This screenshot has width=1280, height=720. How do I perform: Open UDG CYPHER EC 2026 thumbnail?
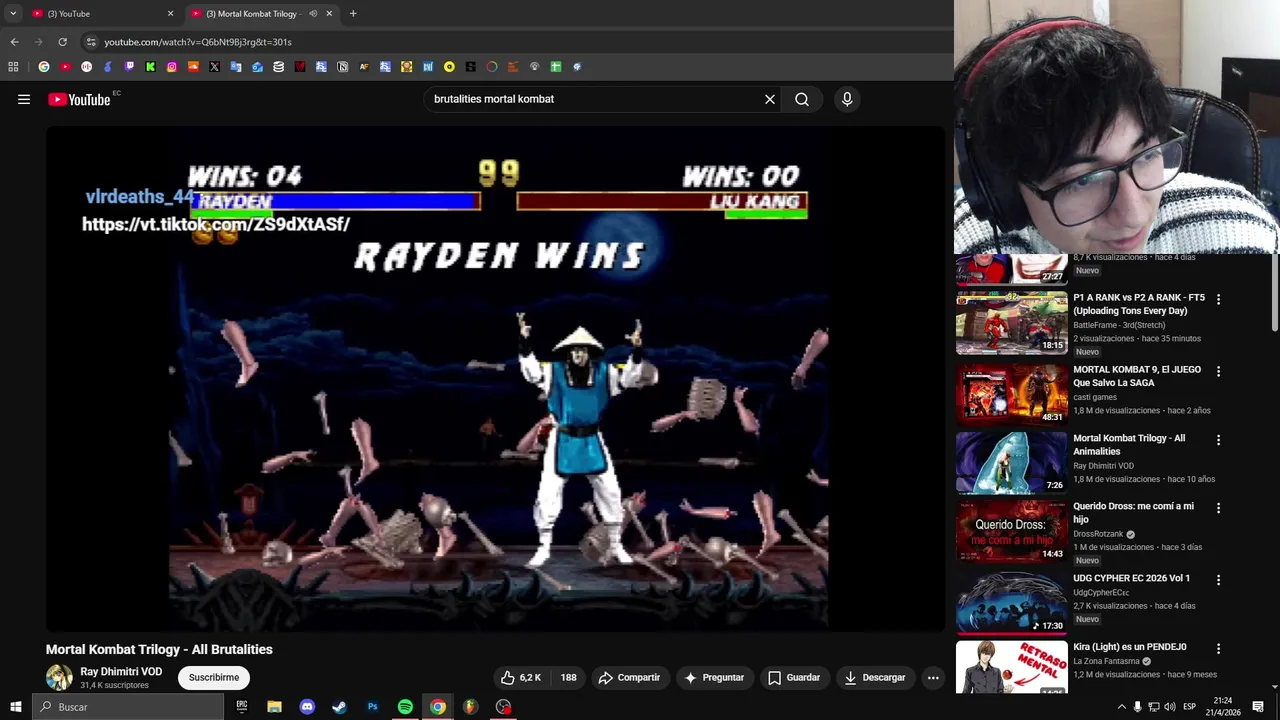1011,603
